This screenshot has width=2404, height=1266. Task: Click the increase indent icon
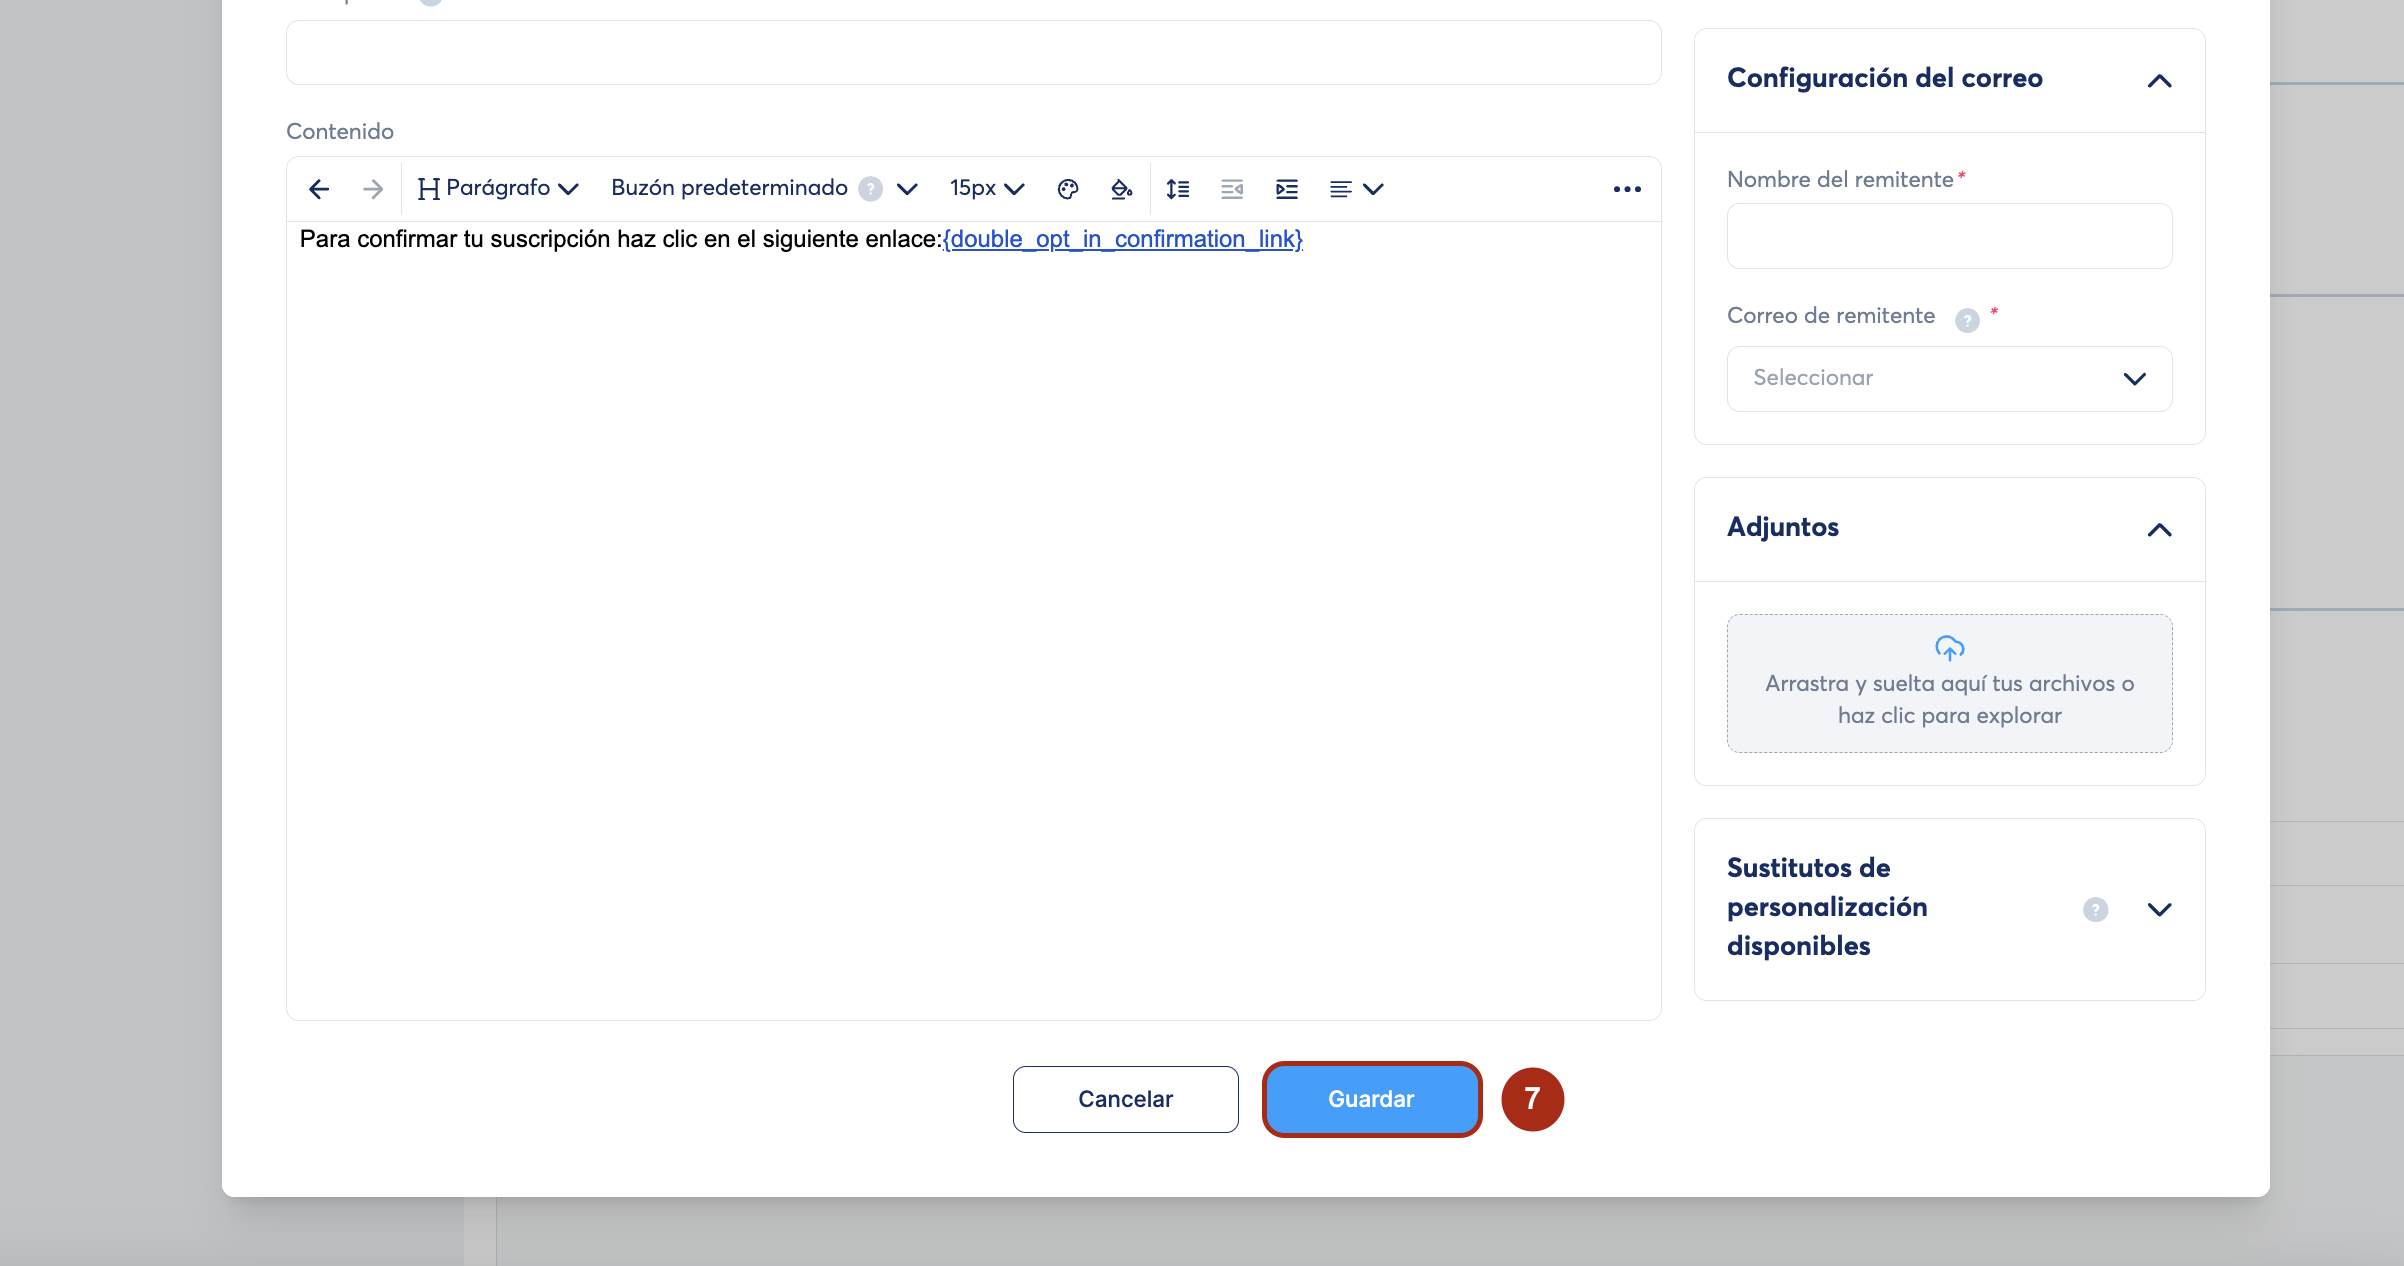coord(1287,189)
